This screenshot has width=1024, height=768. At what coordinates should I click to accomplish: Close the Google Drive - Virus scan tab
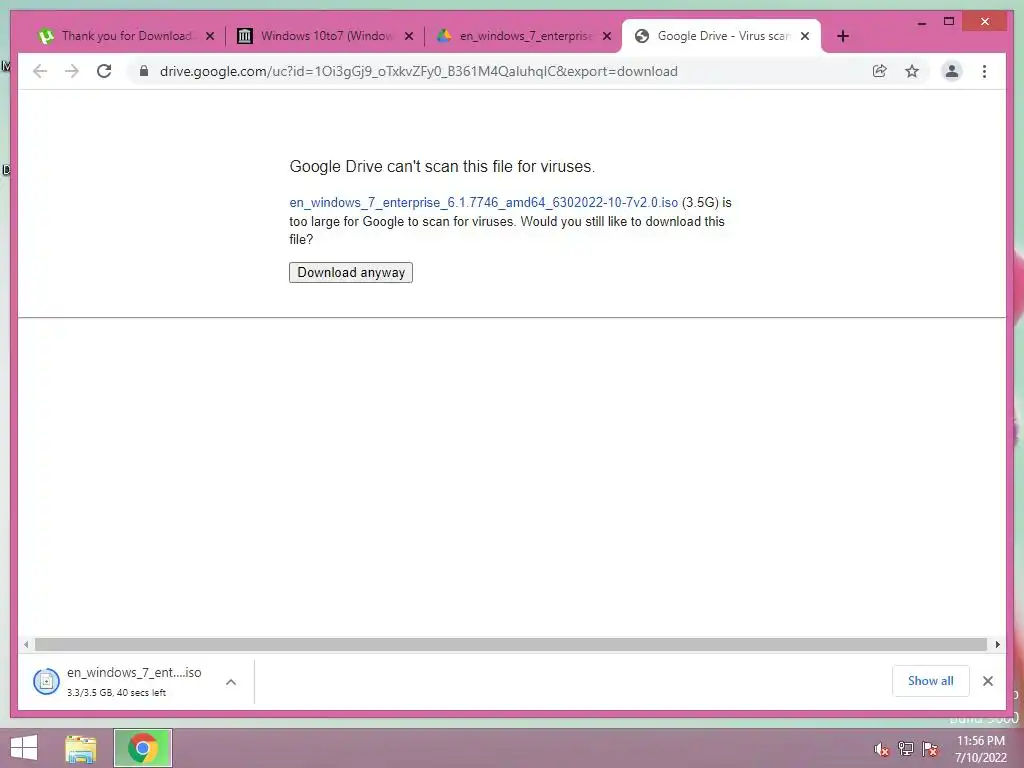805,36
